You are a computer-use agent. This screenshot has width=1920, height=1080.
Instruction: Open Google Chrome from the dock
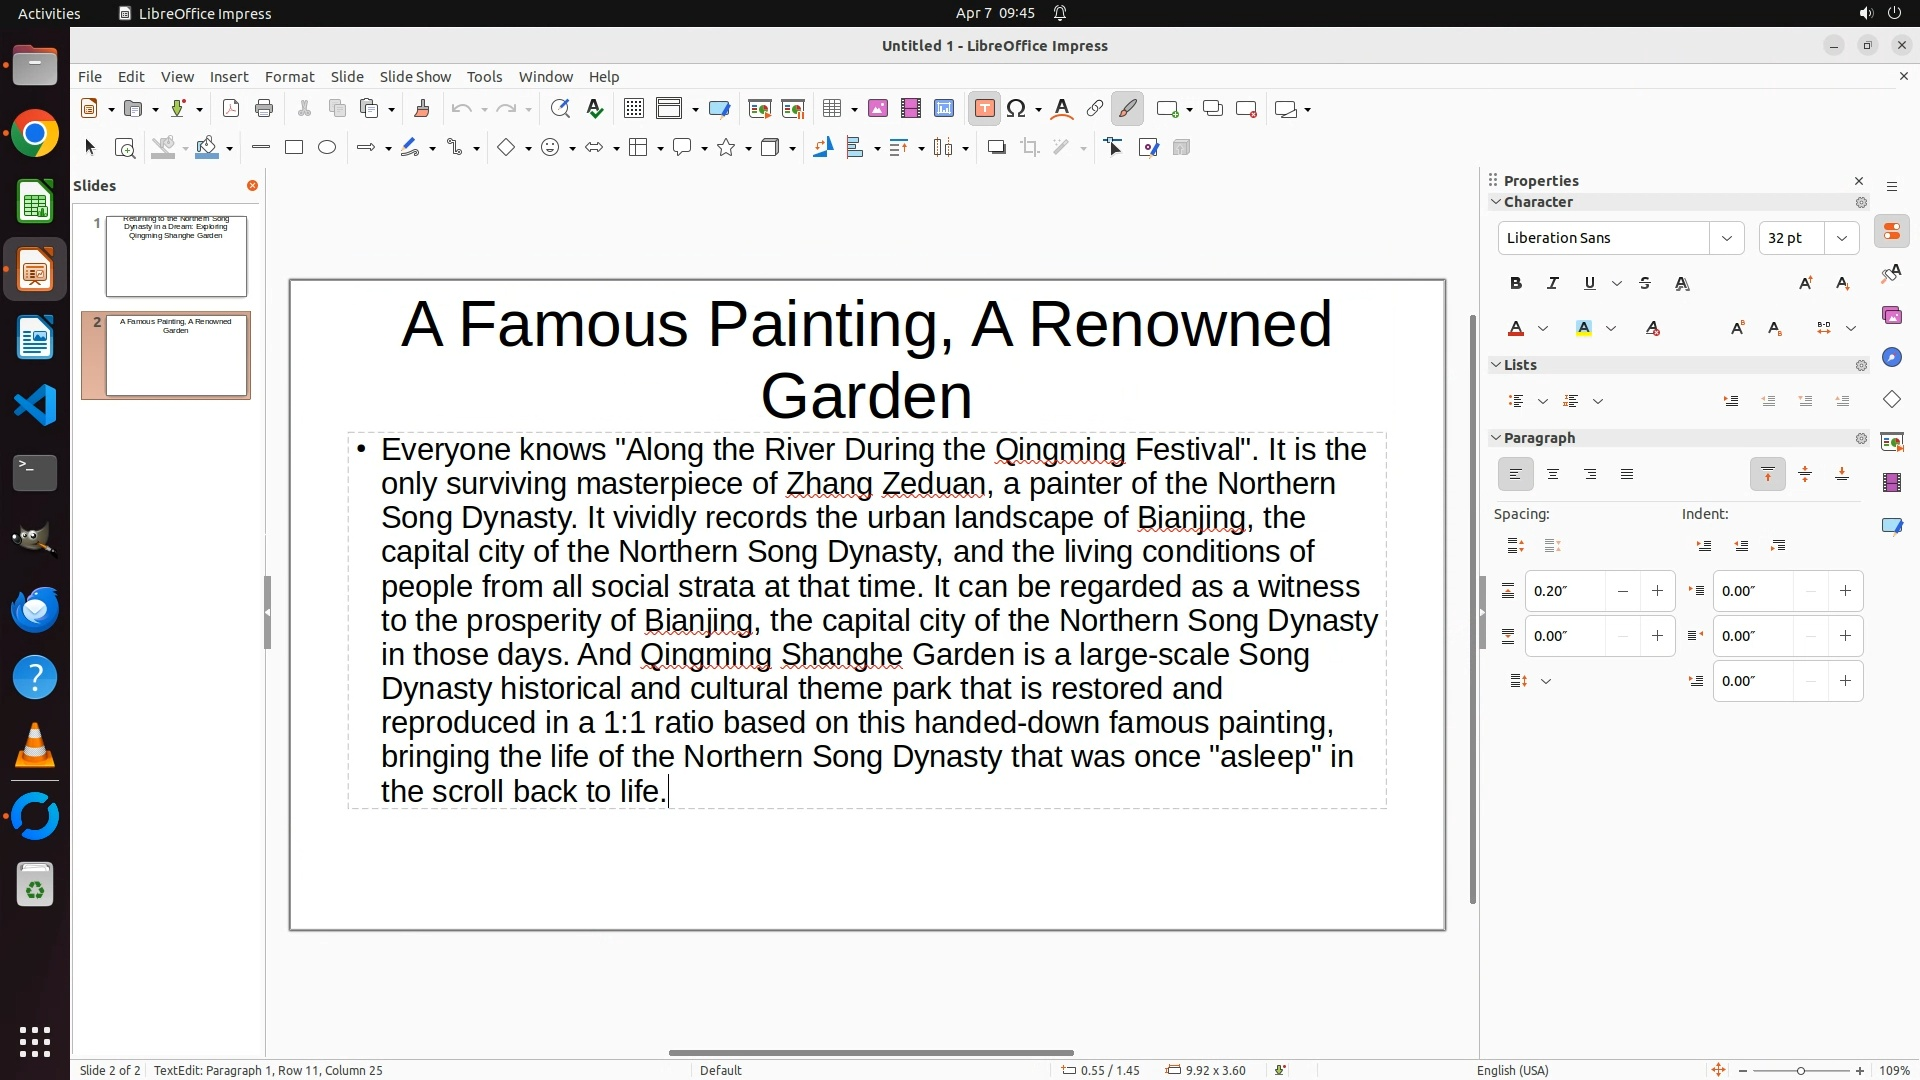(x=35, y=134)
